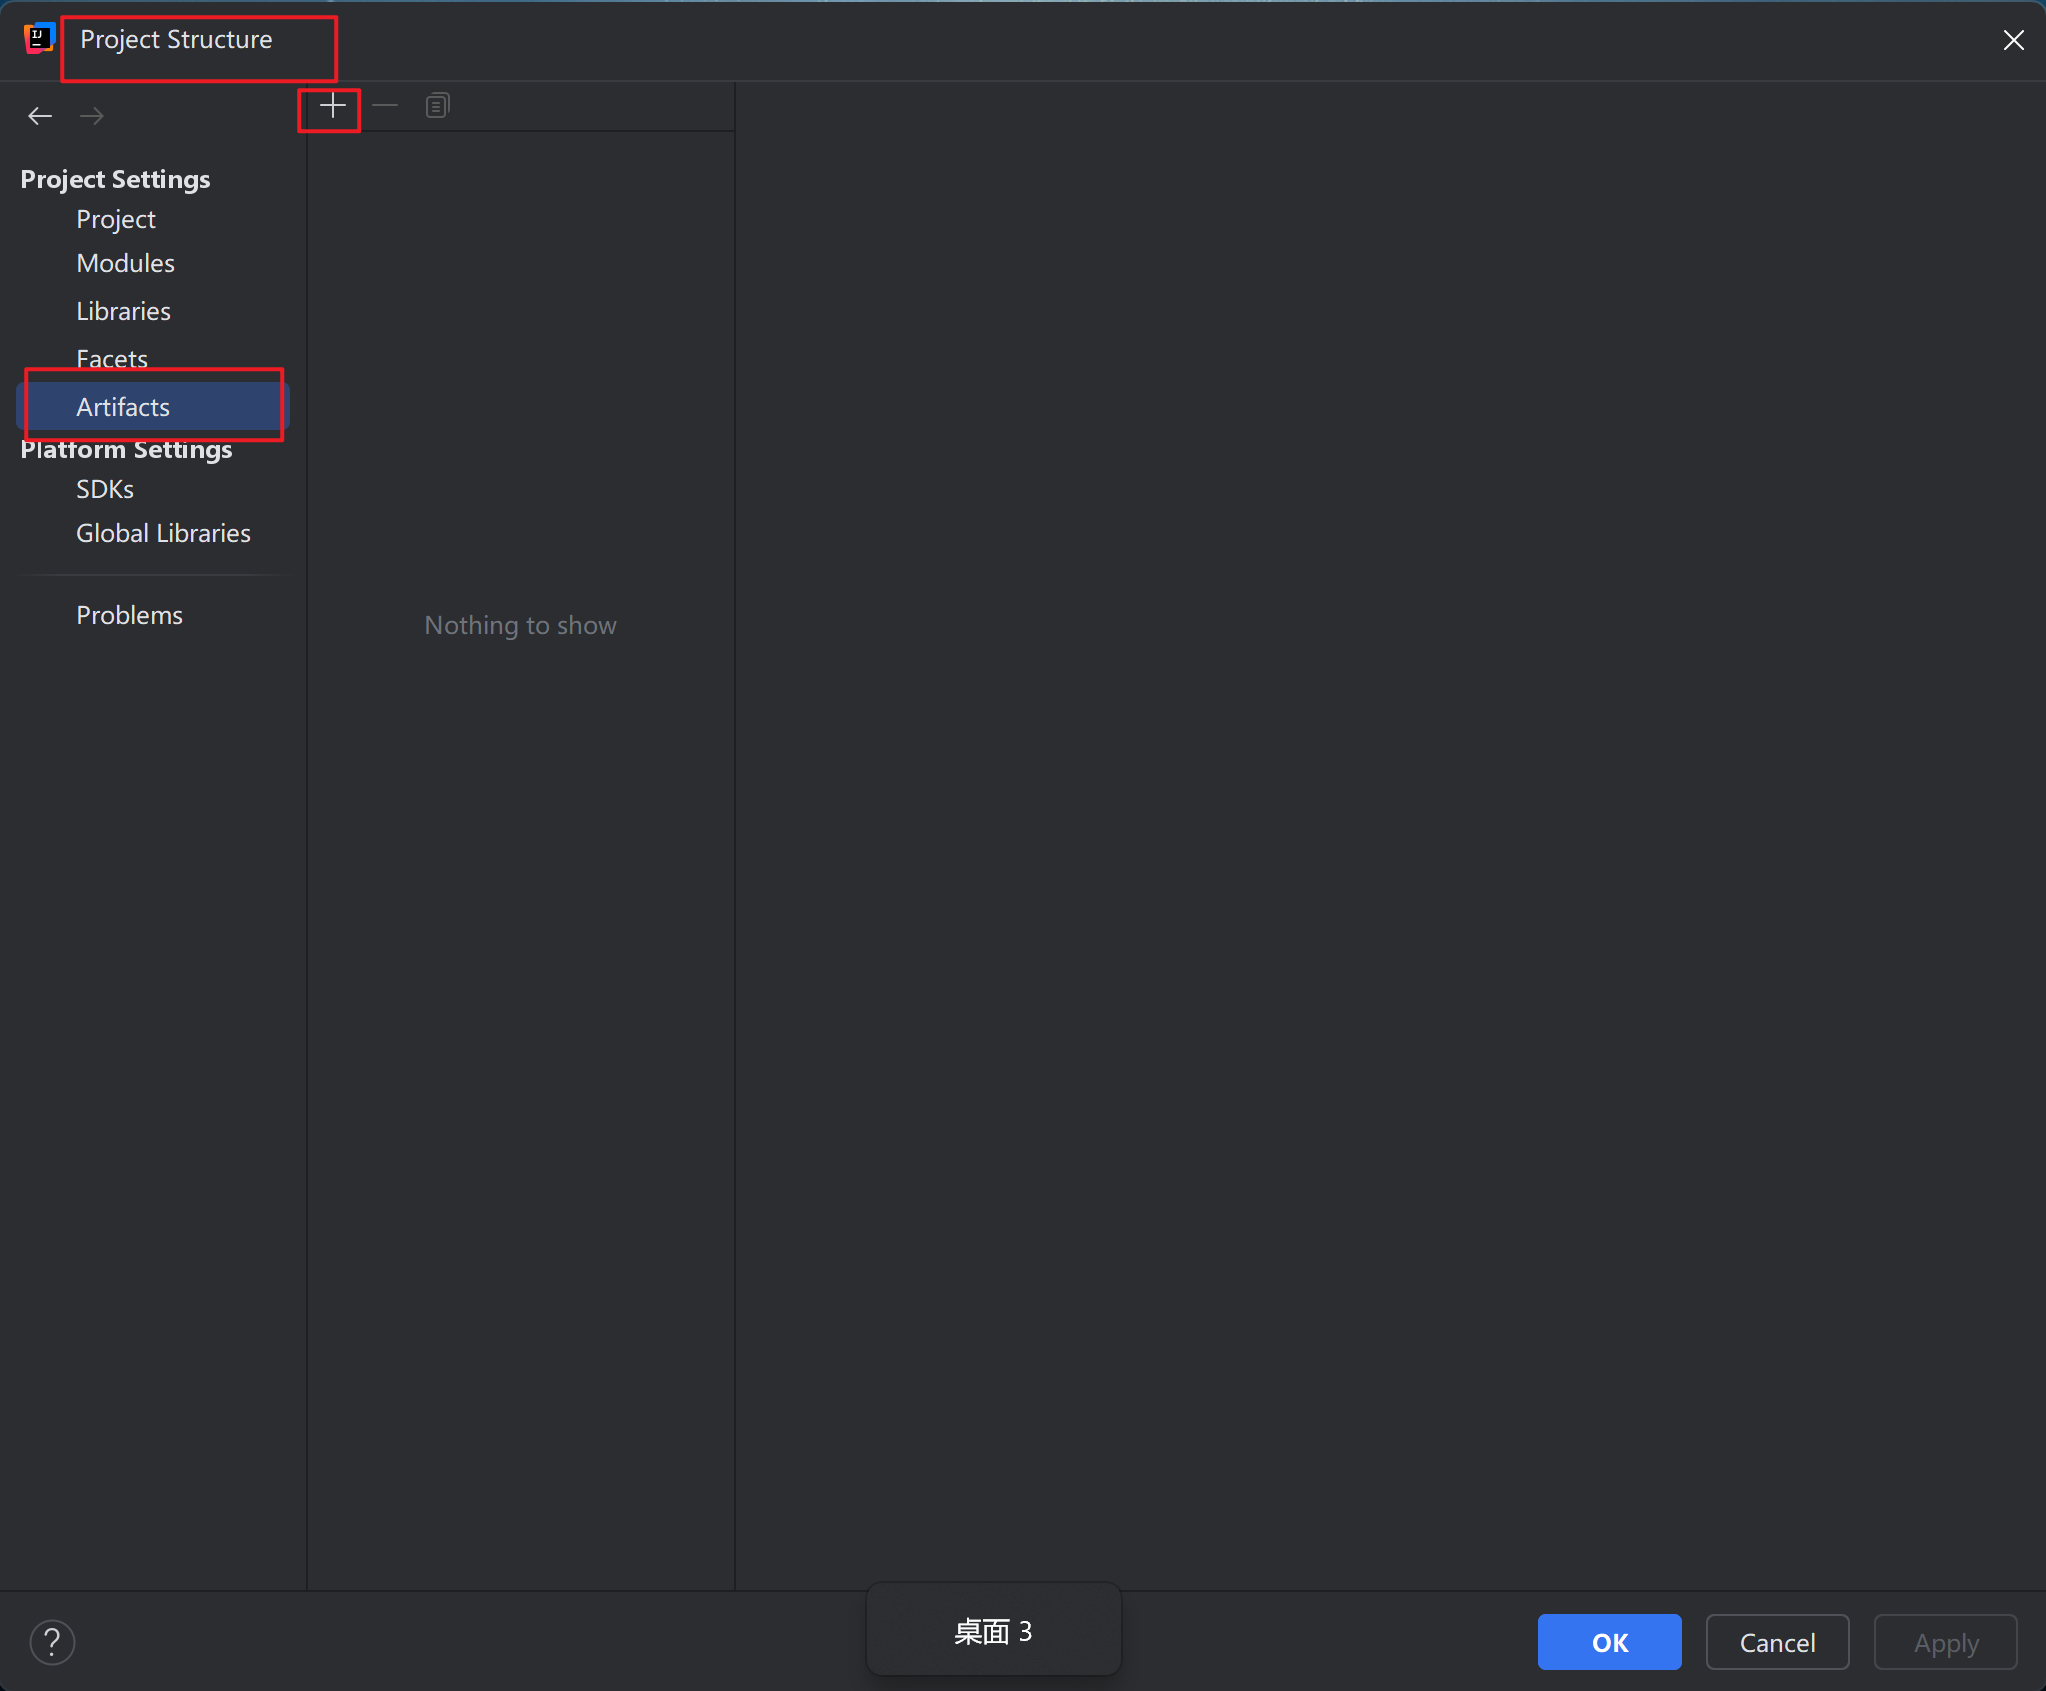
Task: Click the plus icon to add artifact
Action: [x=332, y=106]
